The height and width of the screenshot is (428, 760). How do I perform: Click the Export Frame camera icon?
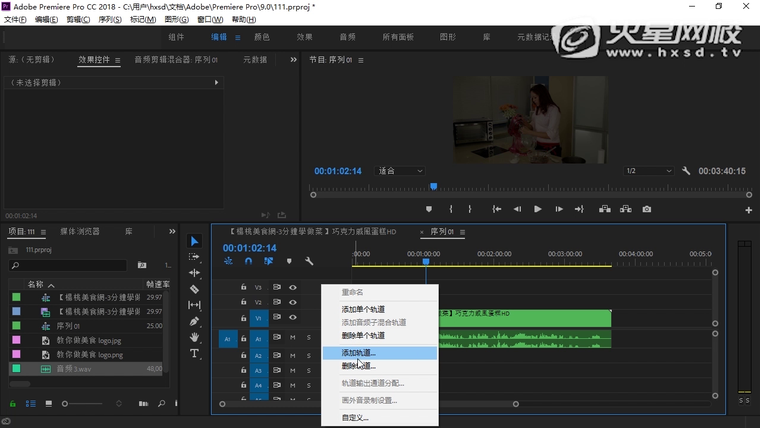(x=647, y=209)
